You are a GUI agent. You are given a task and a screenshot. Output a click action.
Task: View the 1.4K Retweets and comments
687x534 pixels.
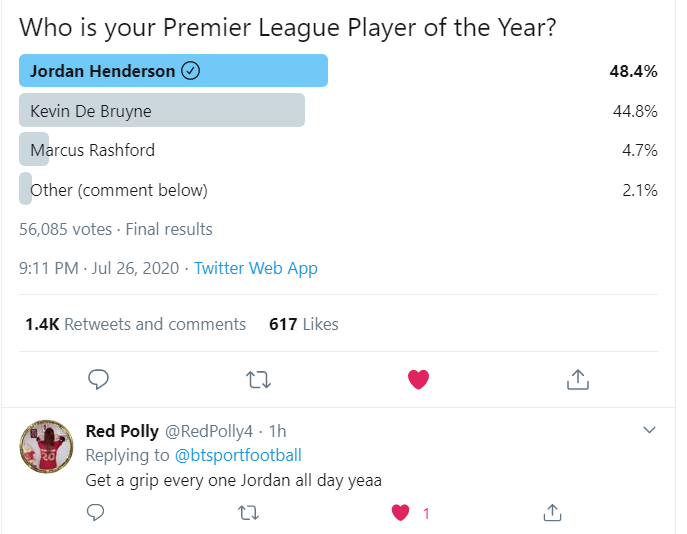[x=135, y=324]
